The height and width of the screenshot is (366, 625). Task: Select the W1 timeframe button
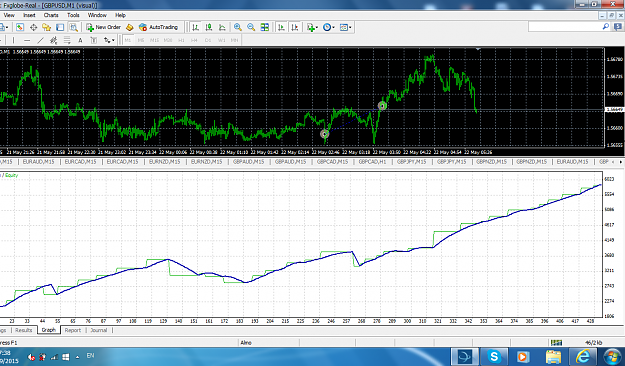pyautogui.click(x=222, y=40)
